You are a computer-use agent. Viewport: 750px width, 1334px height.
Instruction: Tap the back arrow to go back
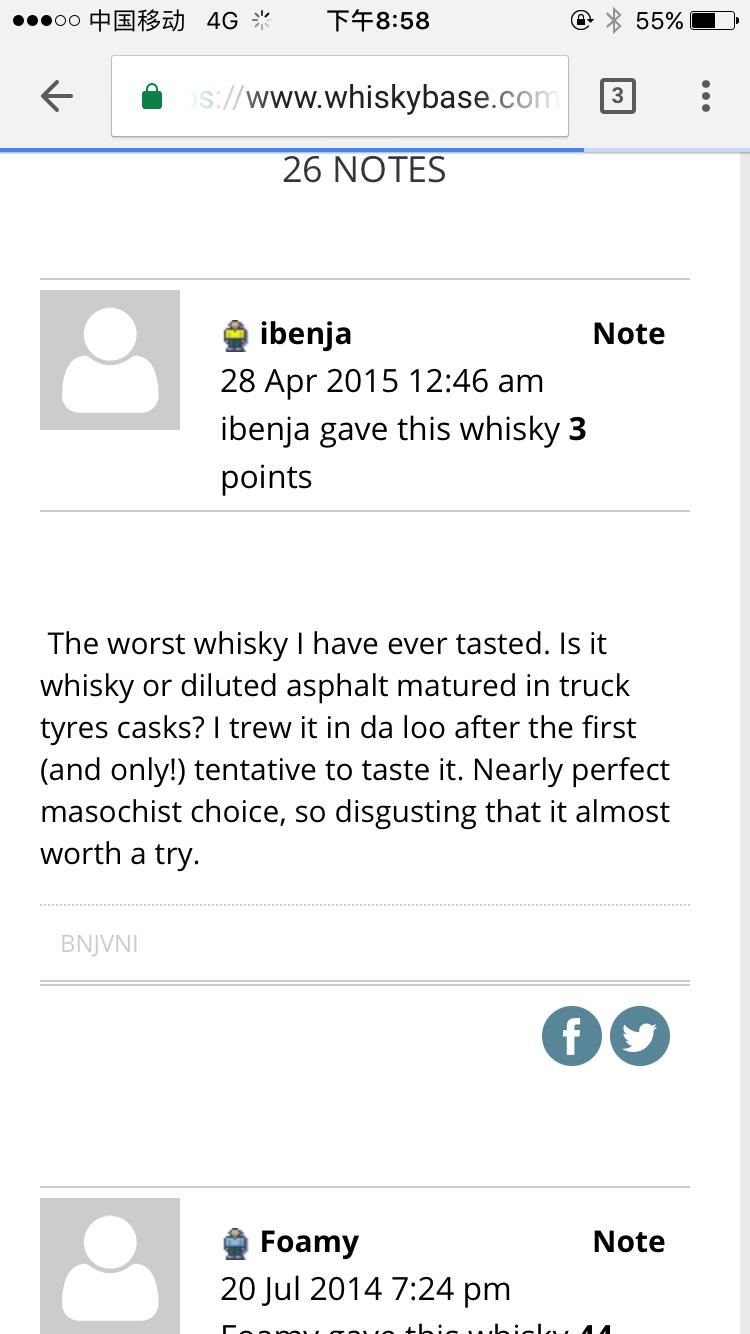(57, 95)
